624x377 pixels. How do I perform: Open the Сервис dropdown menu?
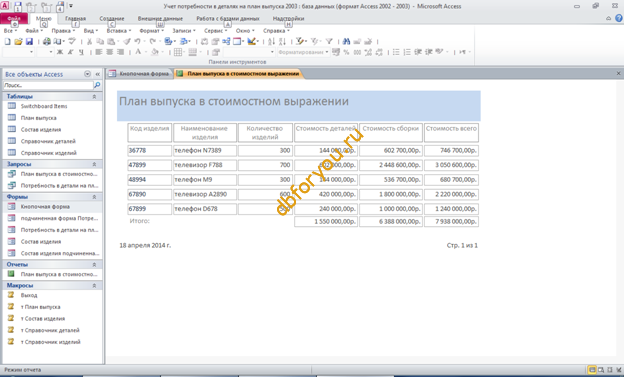[215, 31]
